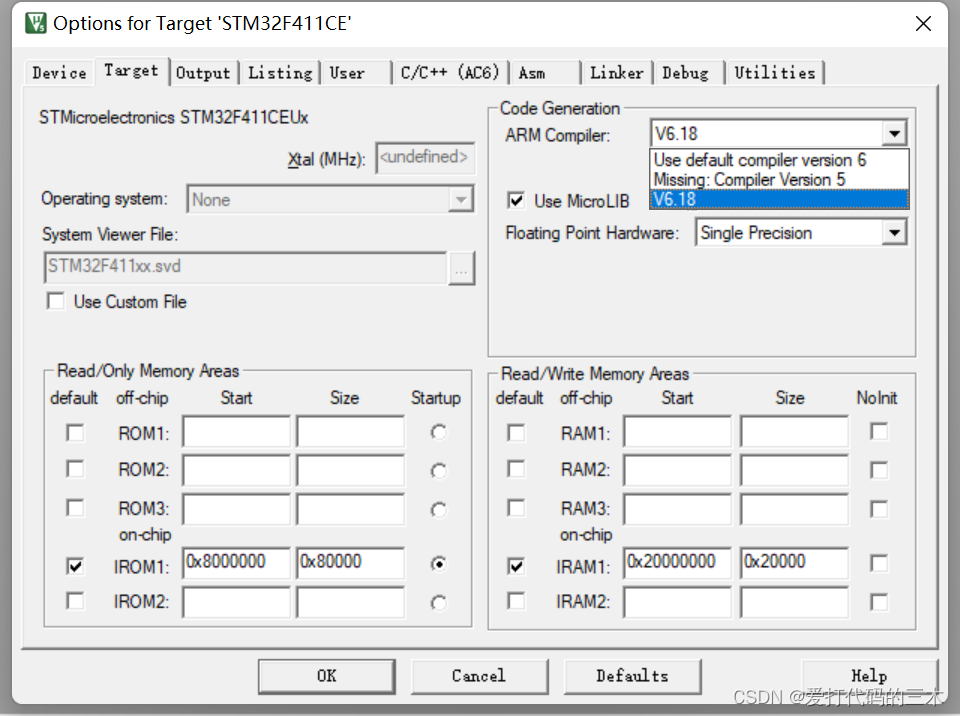The height and width of the screenshot is (716, 960).
Task: Check the RAM3 default checkbox
Action: pyautogui.click(x=516, y=508)
